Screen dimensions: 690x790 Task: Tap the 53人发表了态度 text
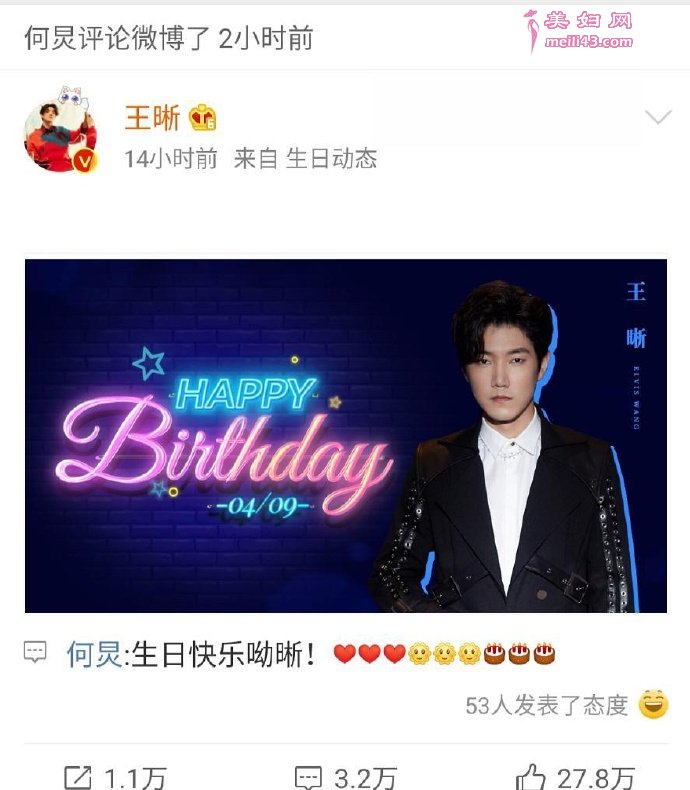pos(547,705)
